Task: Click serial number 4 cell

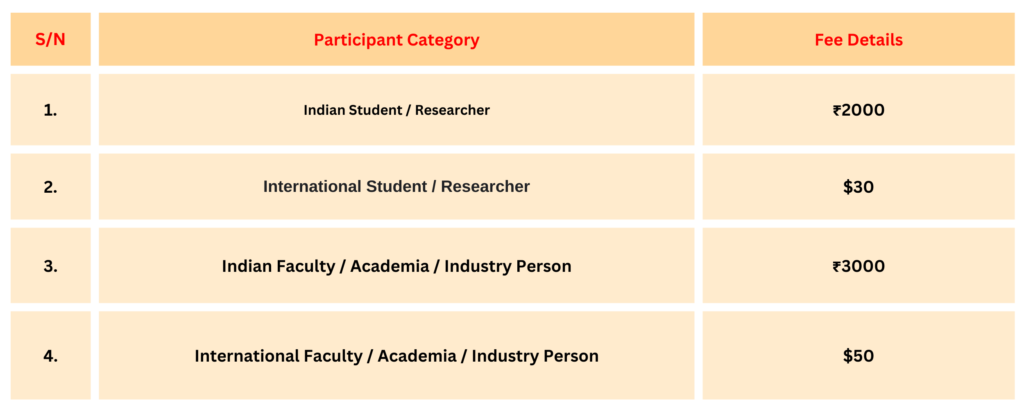Action: (50, 355)
